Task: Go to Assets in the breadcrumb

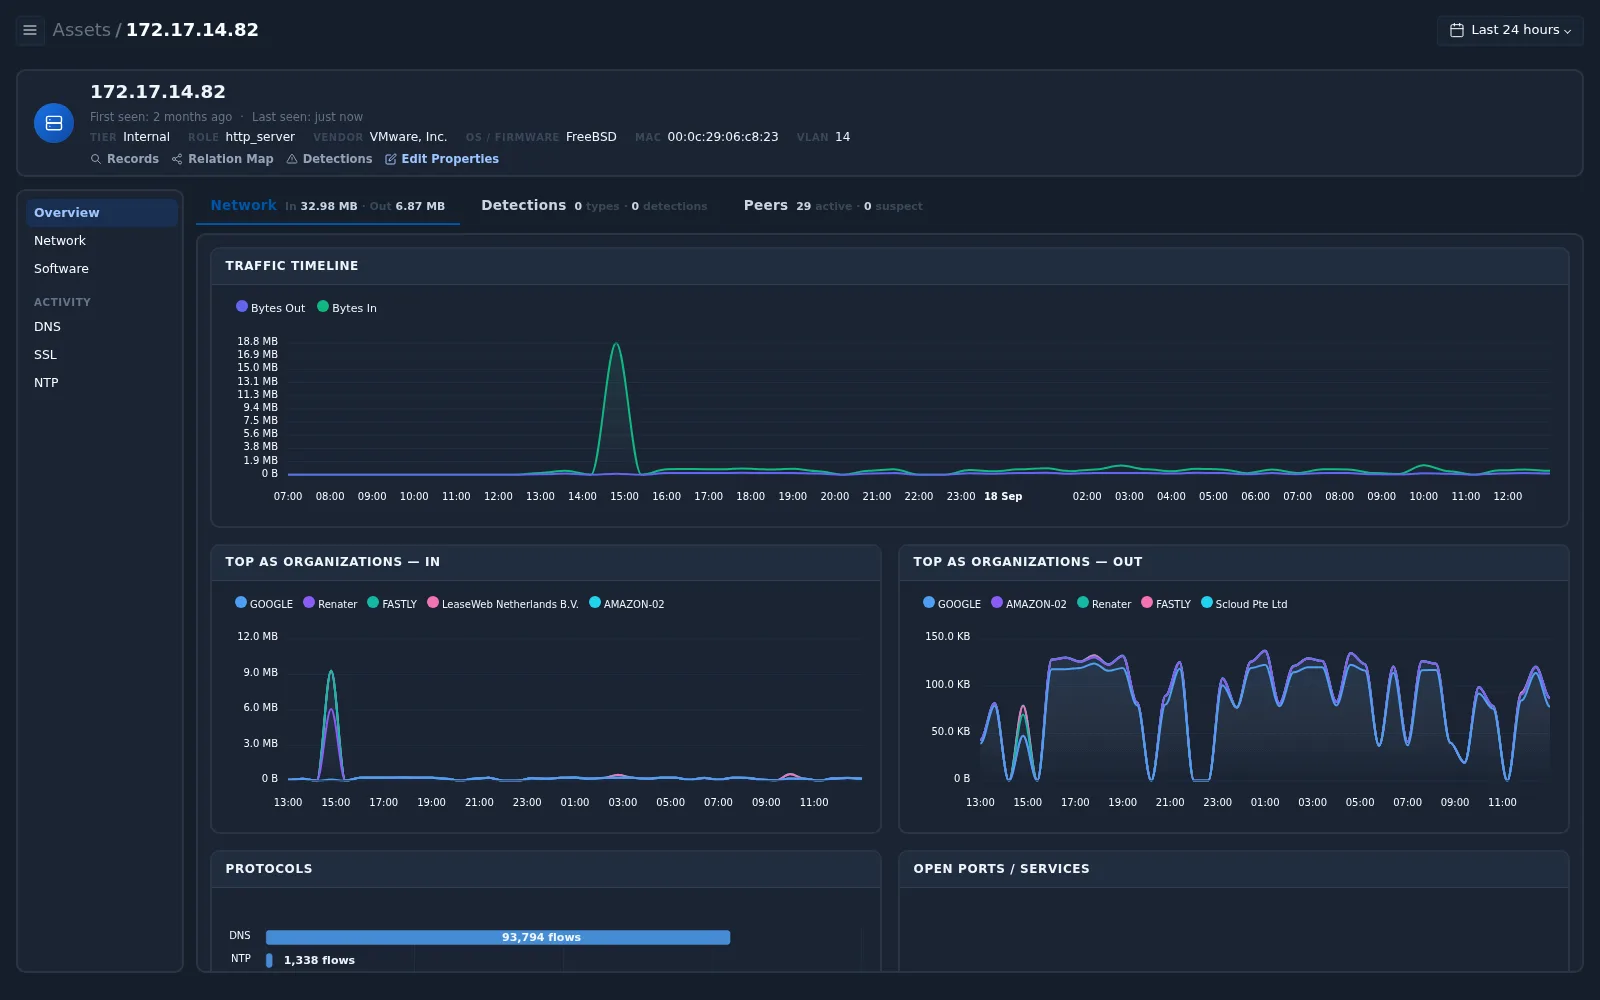Action: tap(82, 30)
